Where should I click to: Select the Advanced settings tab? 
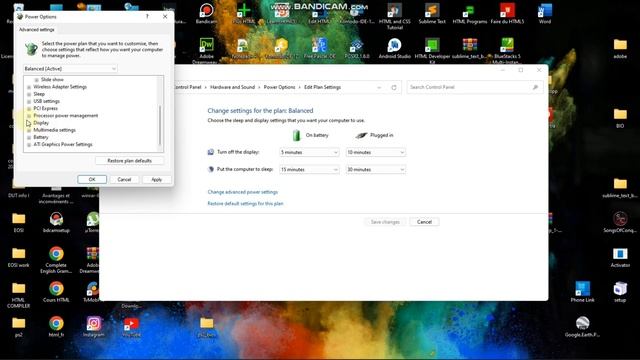36,30
